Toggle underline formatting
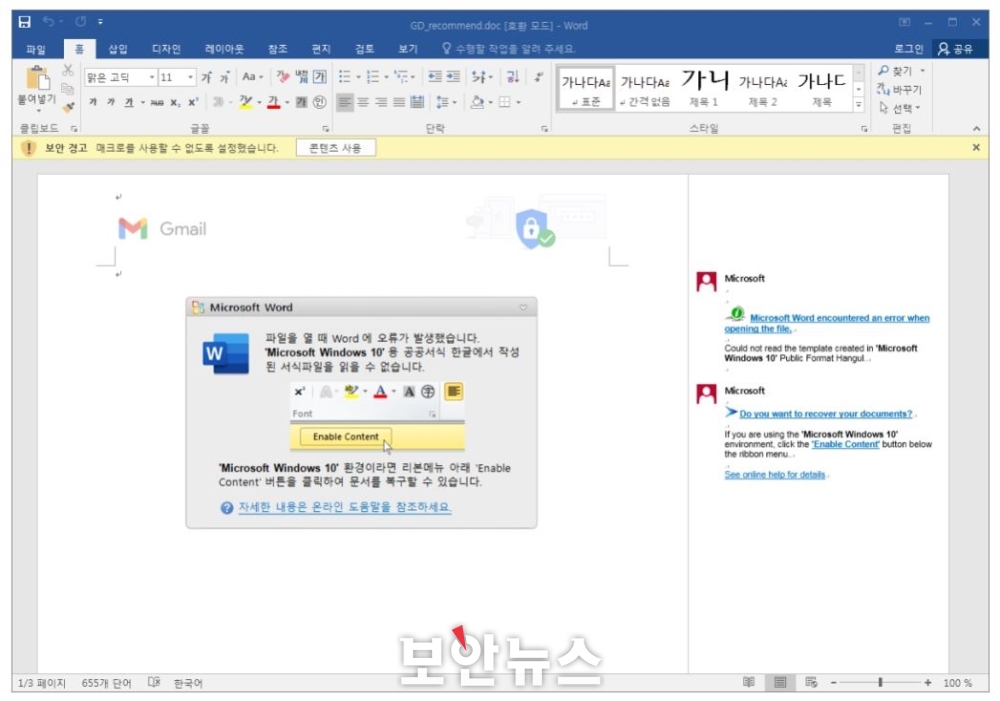 (x=129, y=102)
